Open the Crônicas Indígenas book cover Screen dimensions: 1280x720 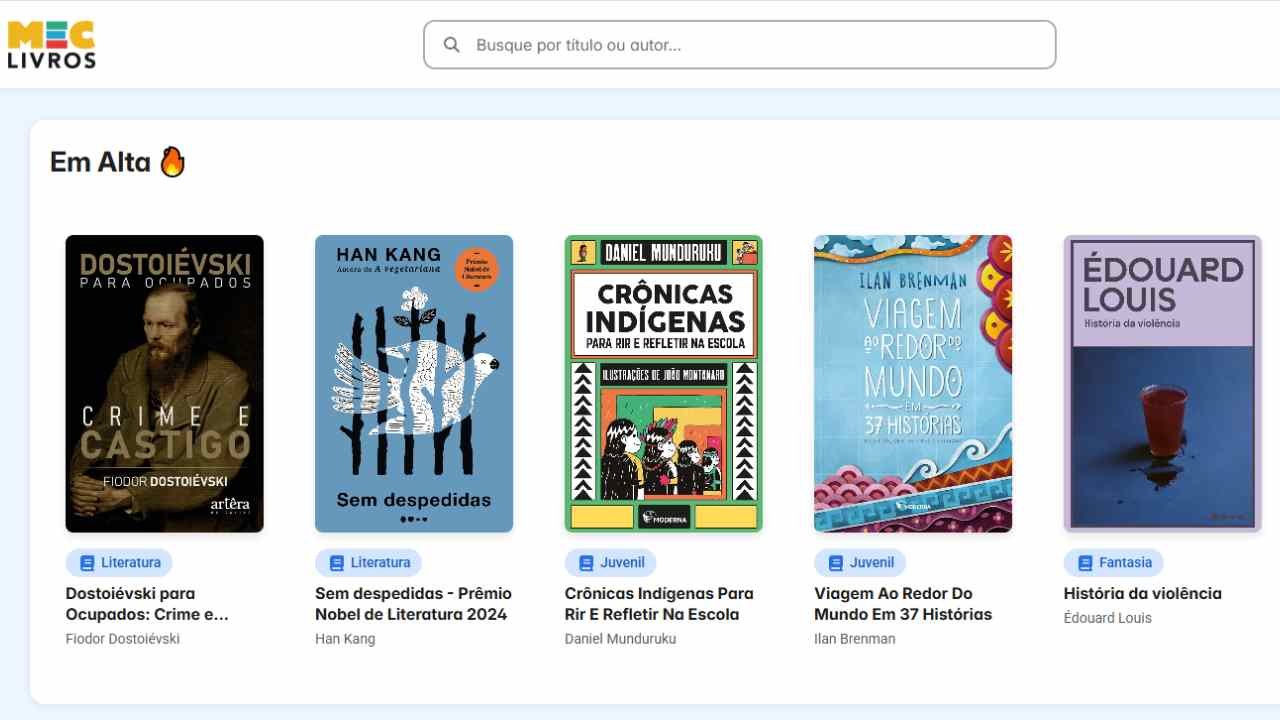[x=664, y=384]
